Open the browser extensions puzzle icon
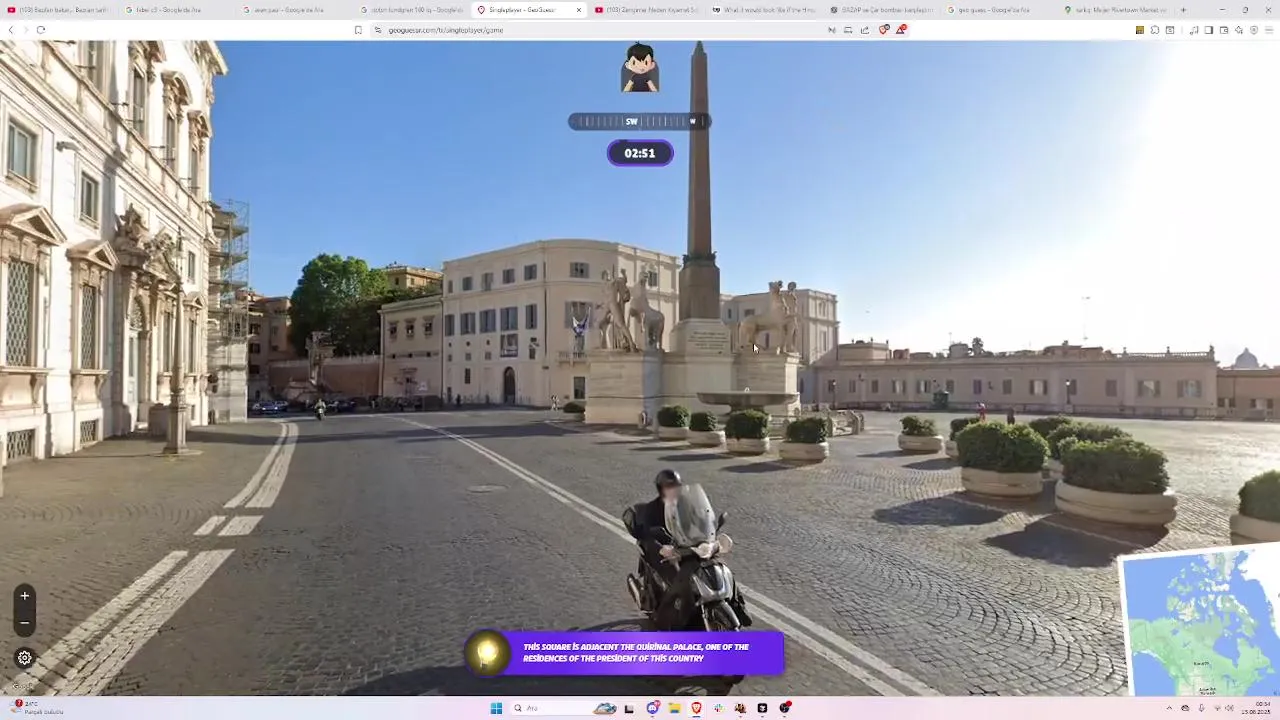The height and width of the screenshot is (720, 1280). tap(1154, 30)
